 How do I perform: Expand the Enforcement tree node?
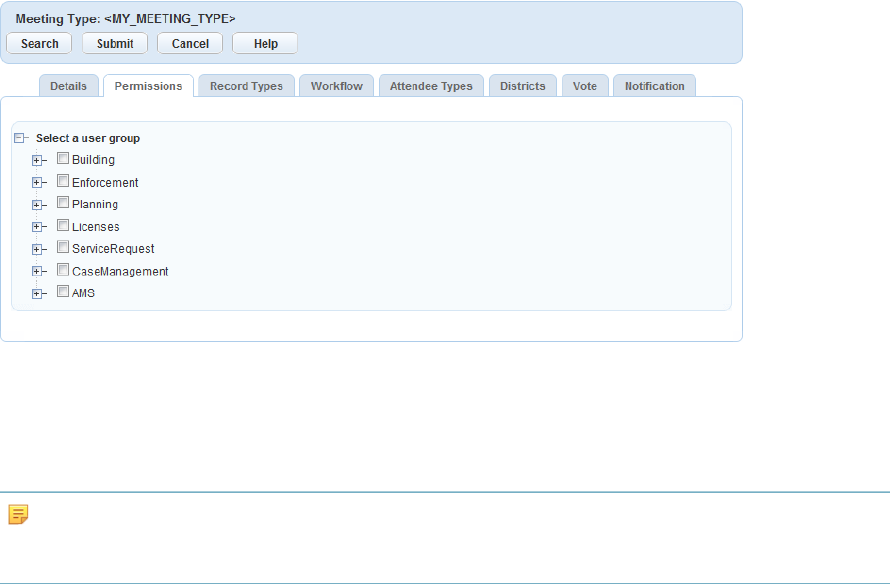[37, 183]
